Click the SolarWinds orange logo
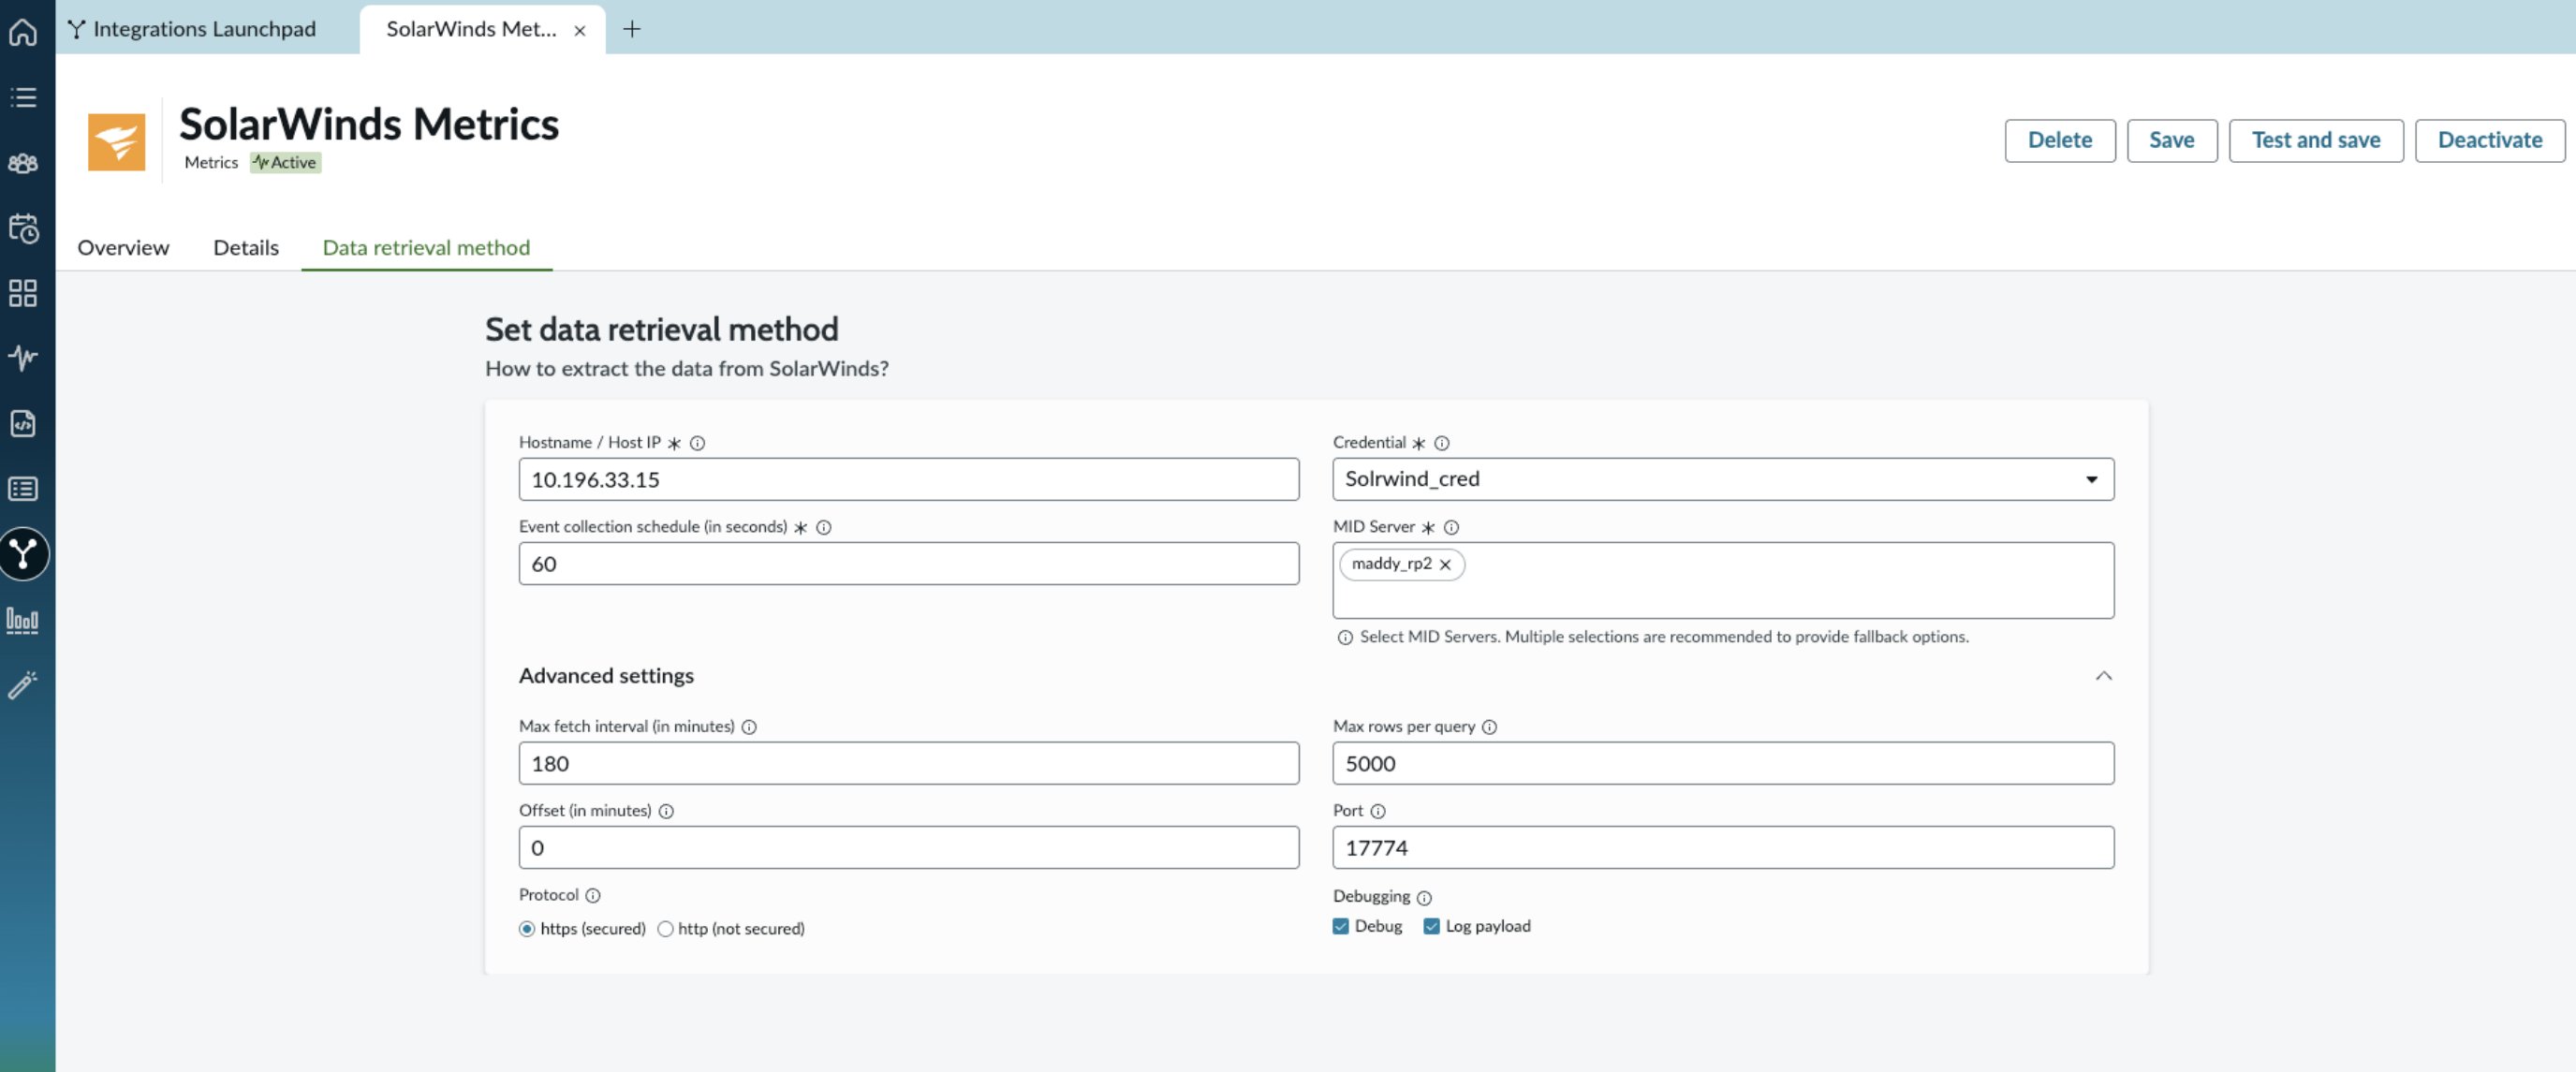Screen dimensions: 2576x1072 click(x=116, y=142)
